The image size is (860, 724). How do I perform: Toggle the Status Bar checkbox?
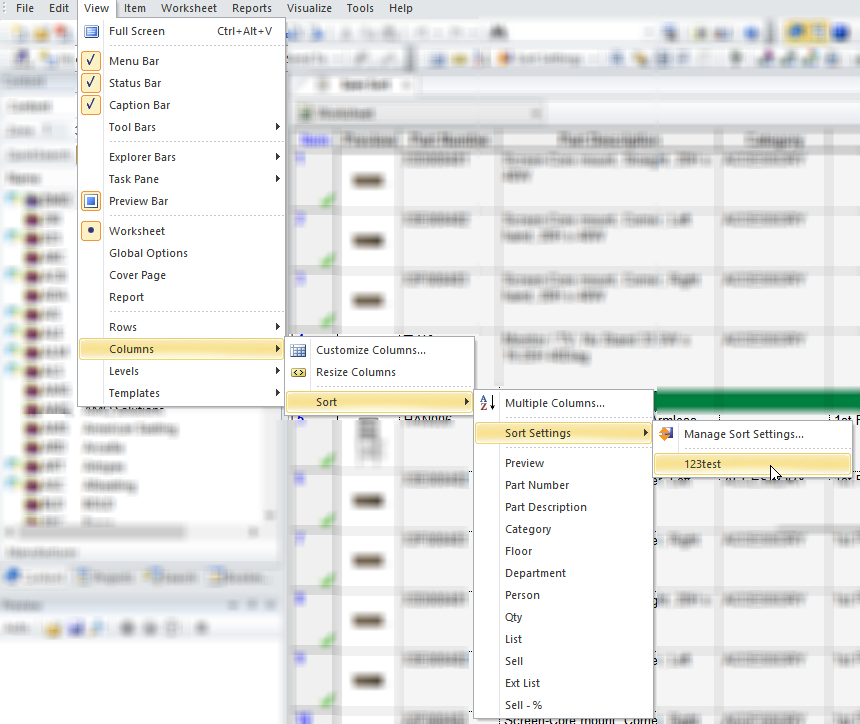92,83
